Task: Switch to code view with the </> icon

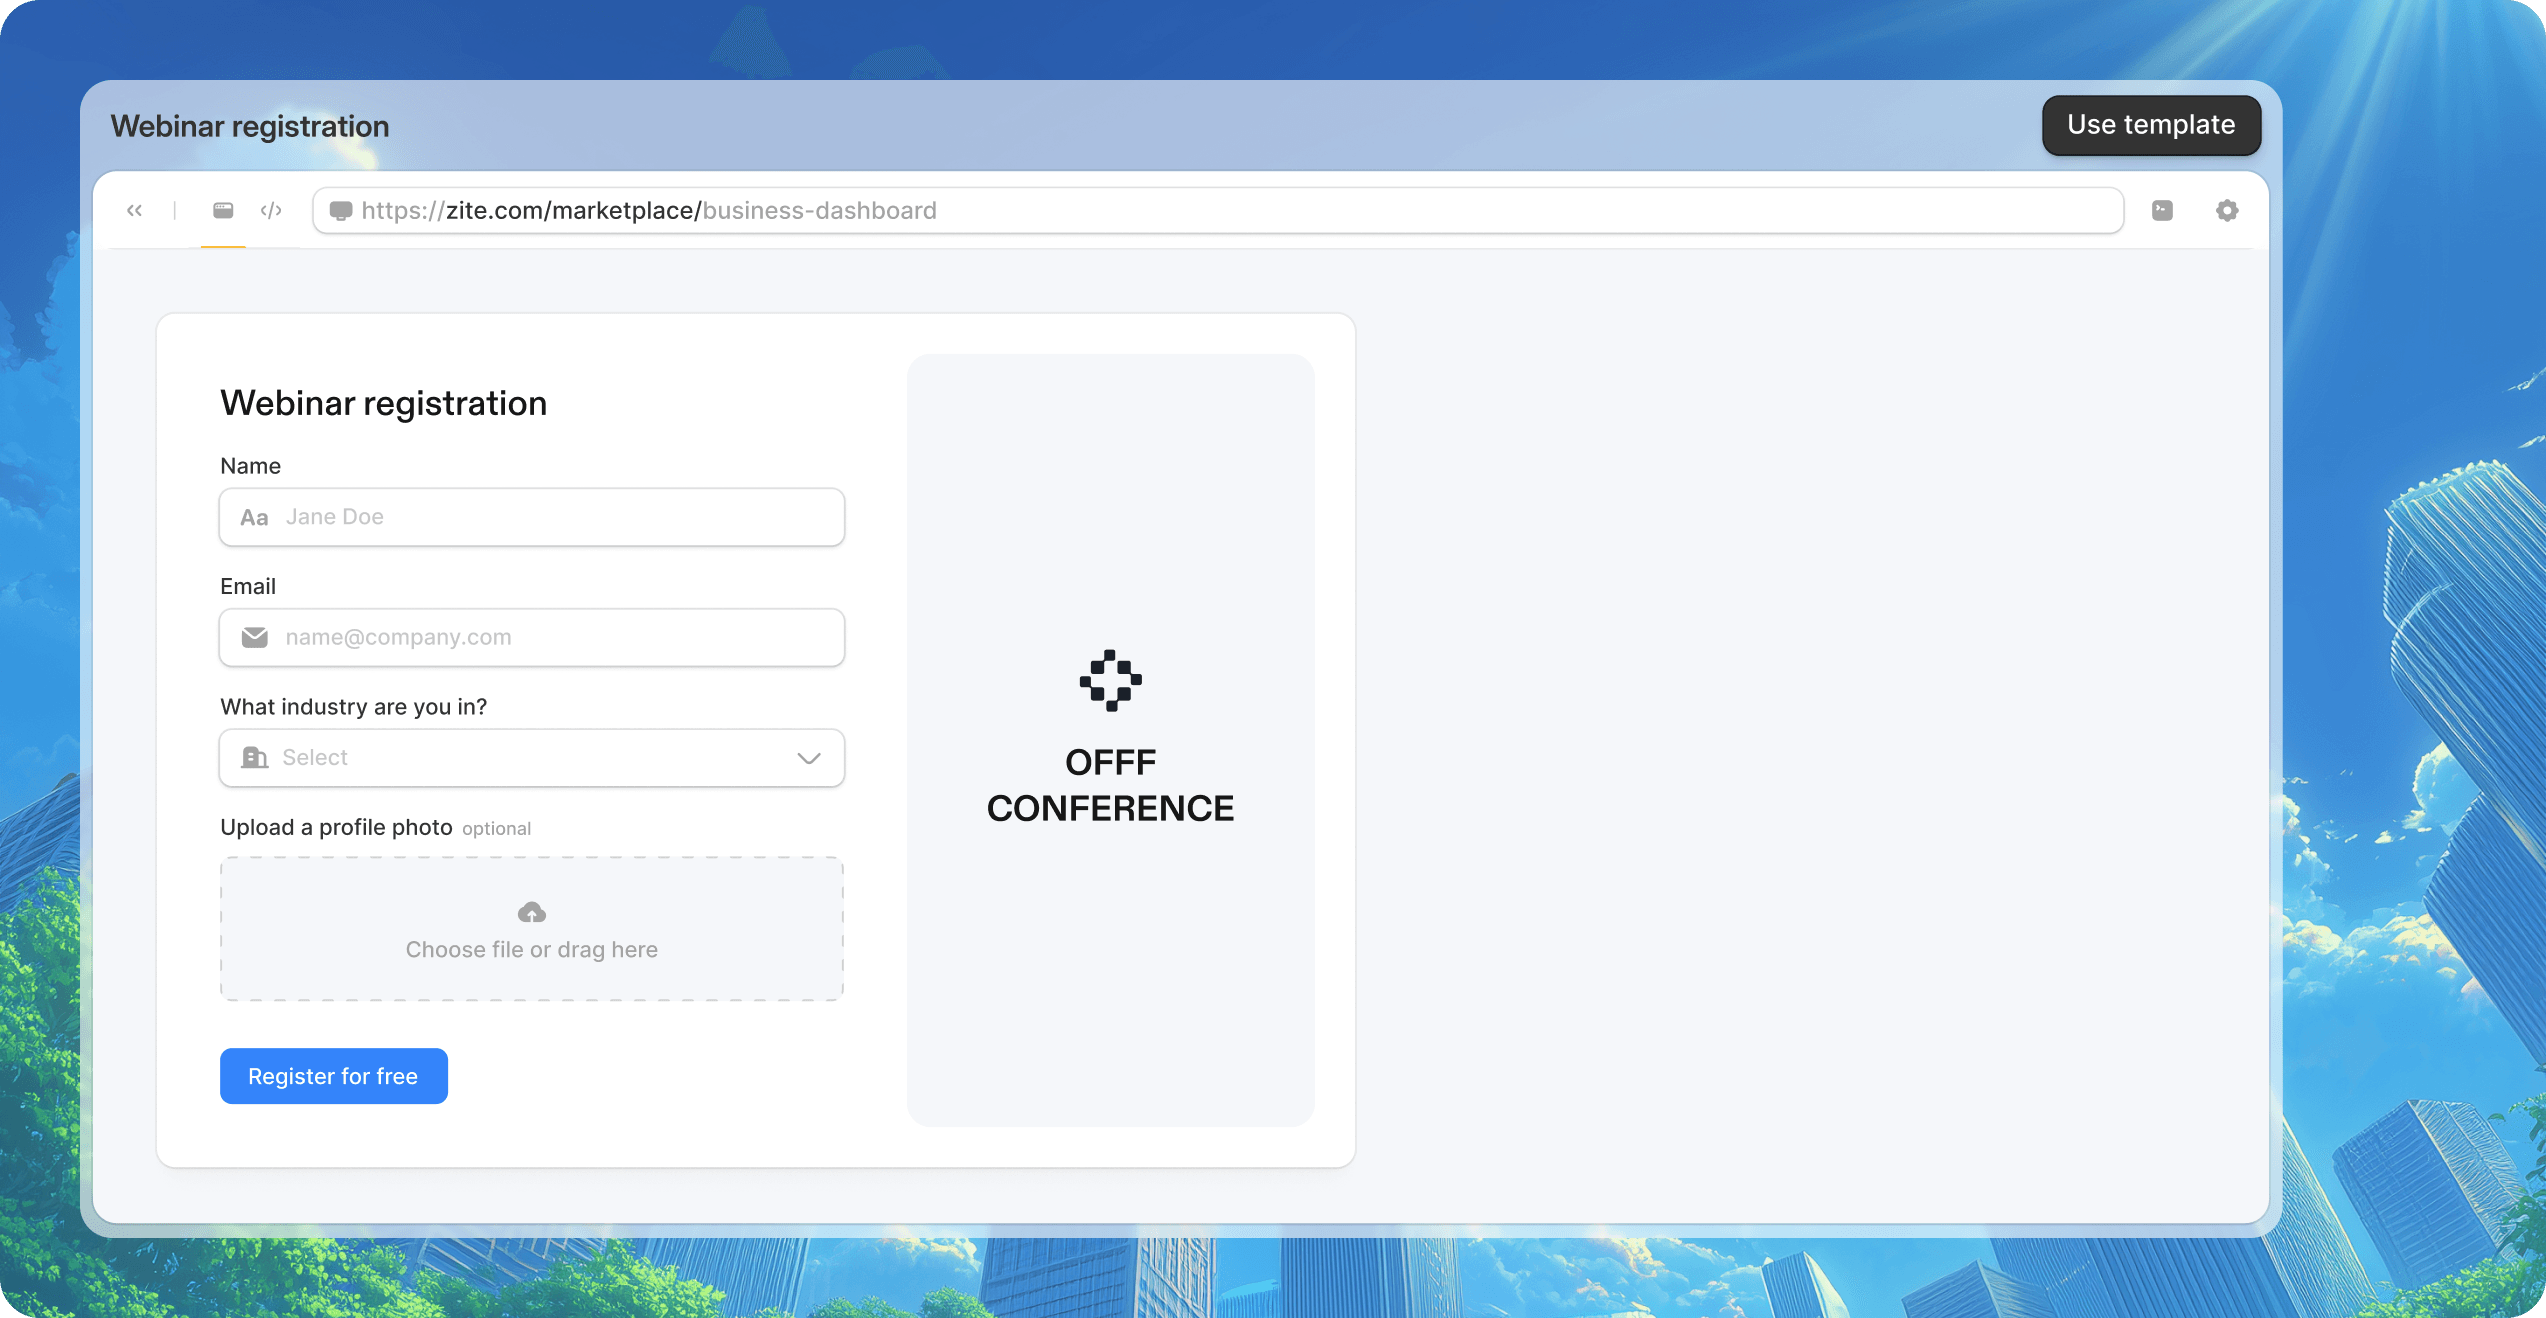Action: point(271,210)
